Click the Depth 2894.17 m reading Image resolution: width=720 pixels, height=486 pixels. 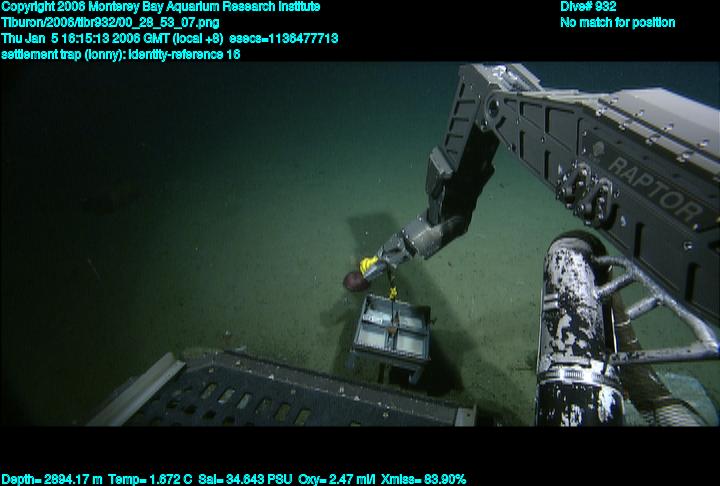[x=48, y=479]
